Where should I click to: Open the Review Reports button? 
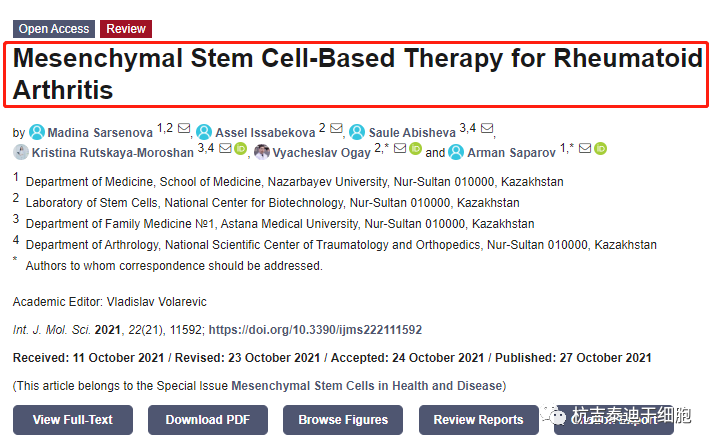click(478, 420)
